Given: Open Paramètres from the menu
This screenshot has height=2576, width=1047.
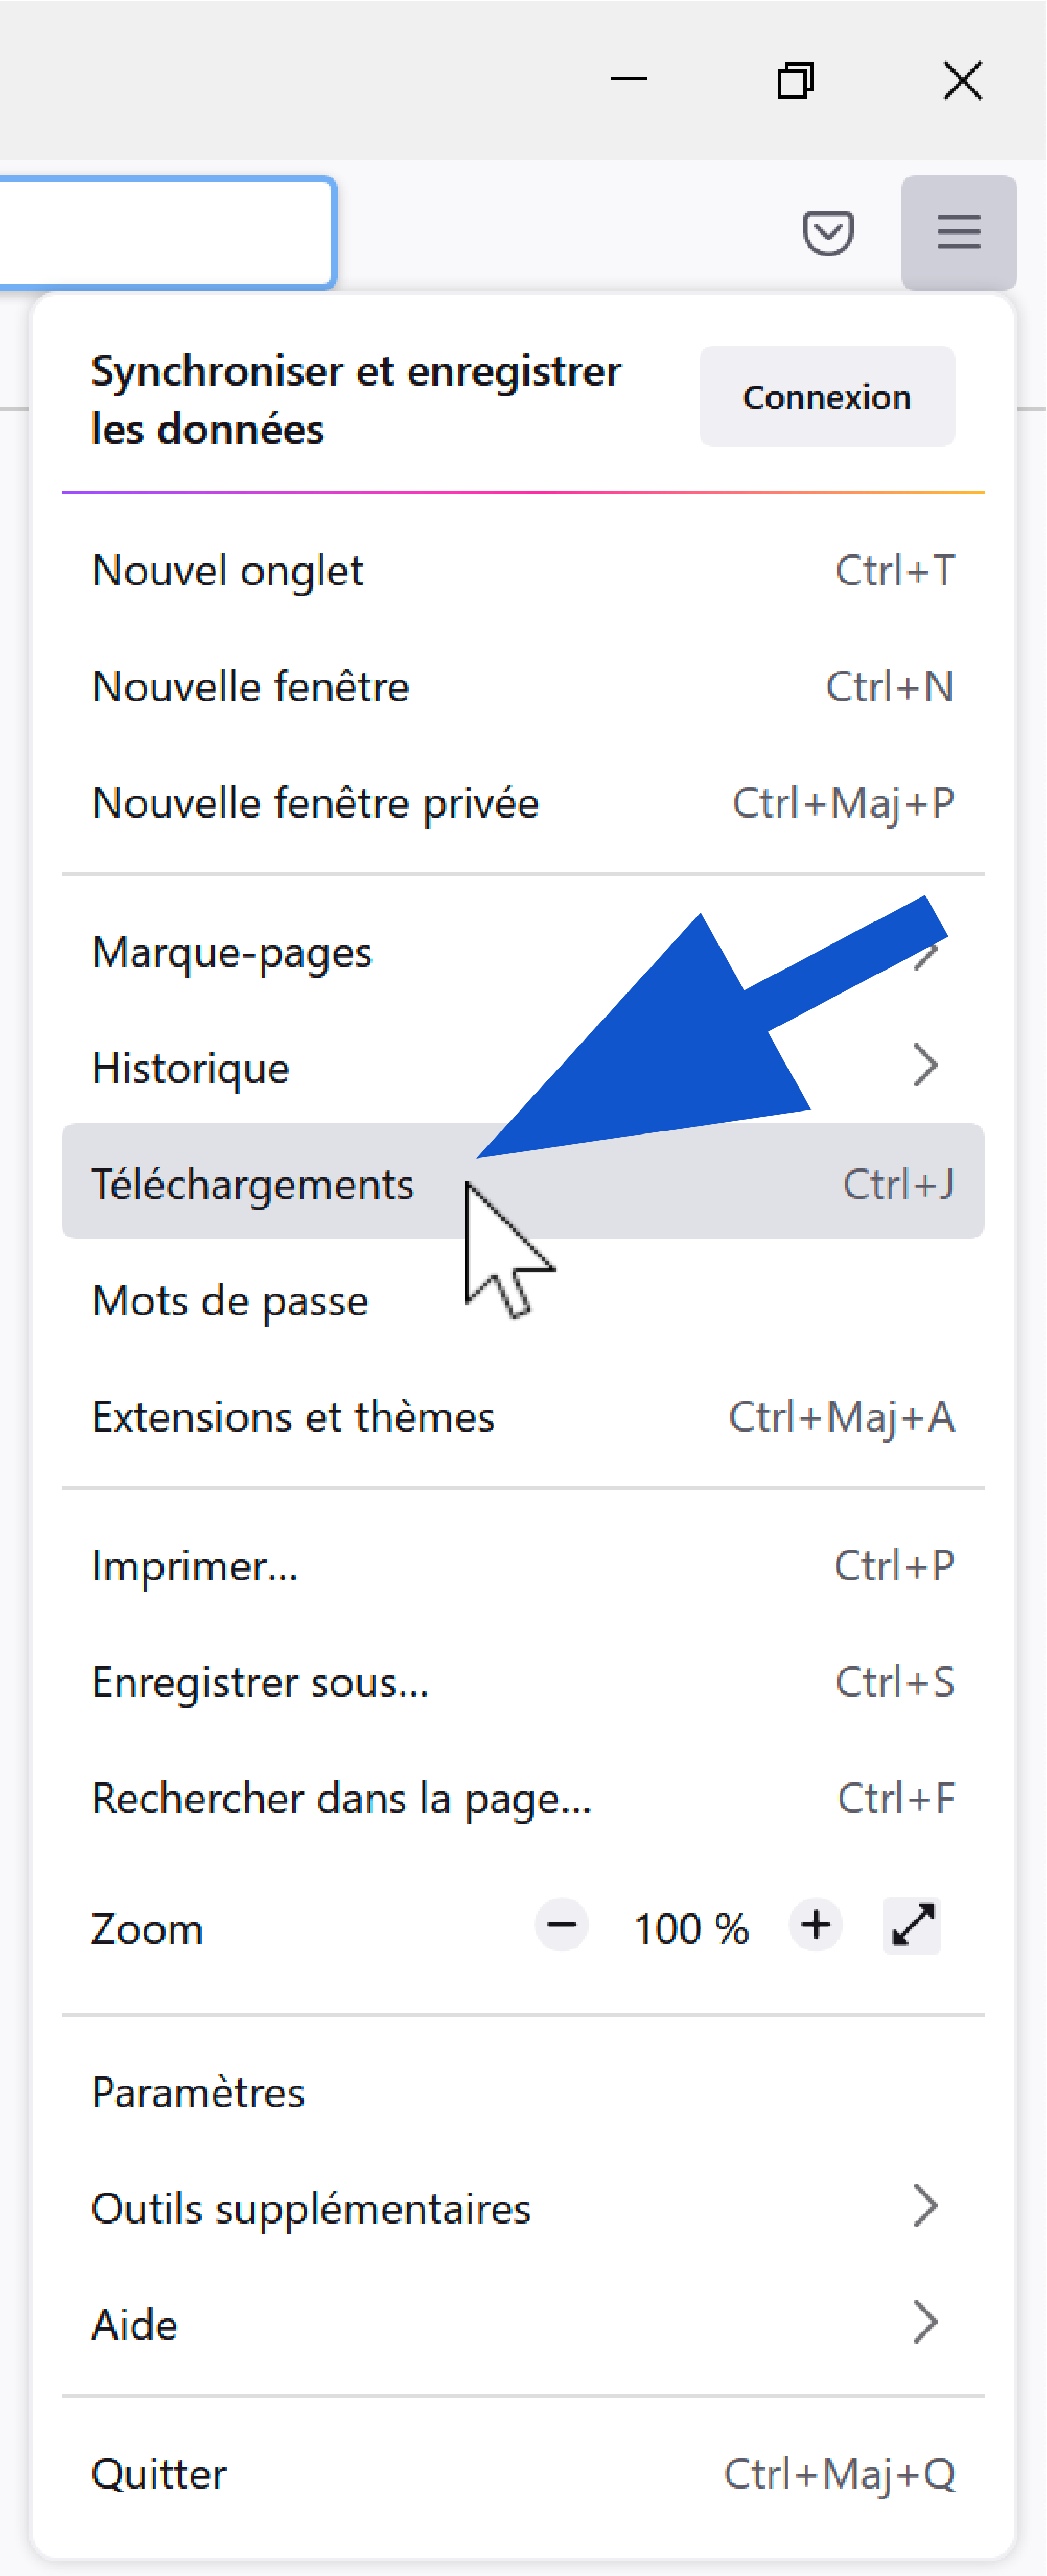Looking at the screenshot, I should [523, 2092].
